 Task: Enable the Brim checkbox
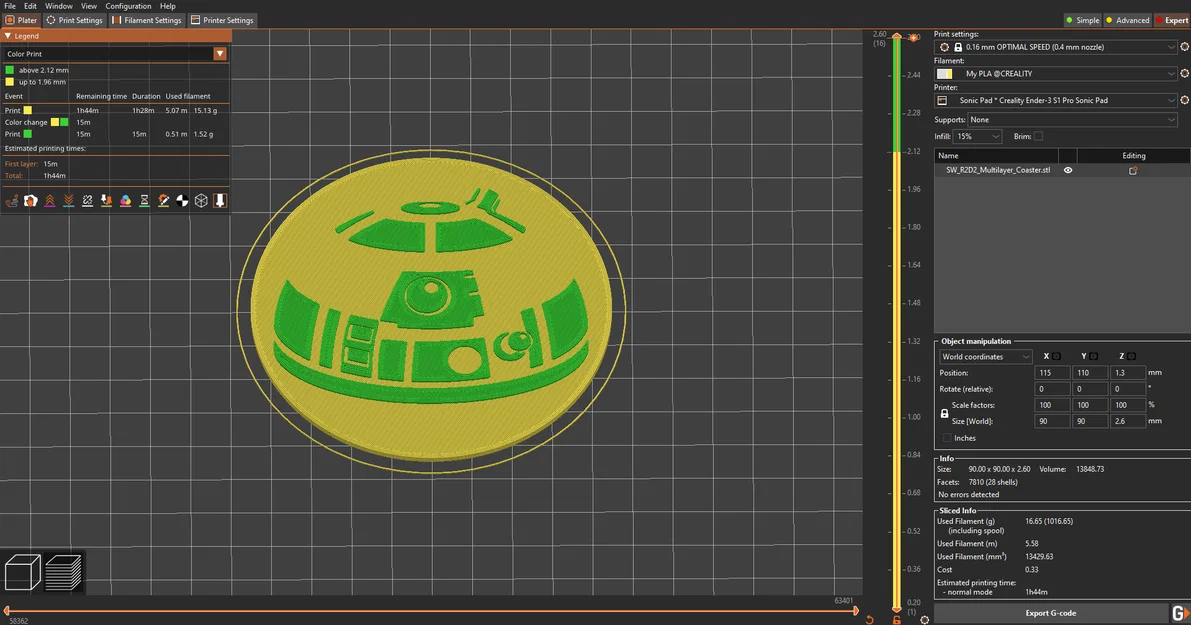[x=1038, y=137]
